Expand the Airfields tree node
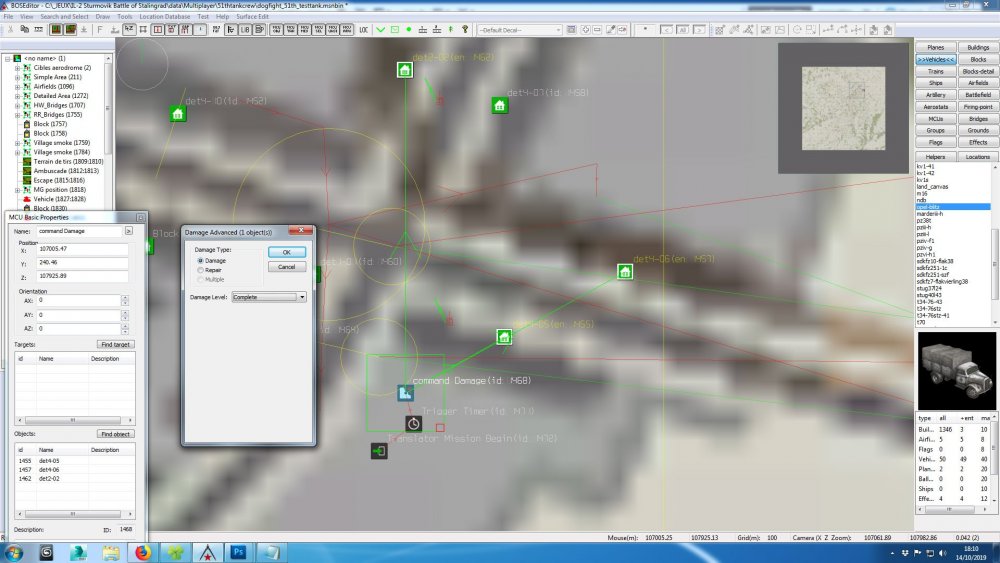1000x563 pixels. point(17,86)
